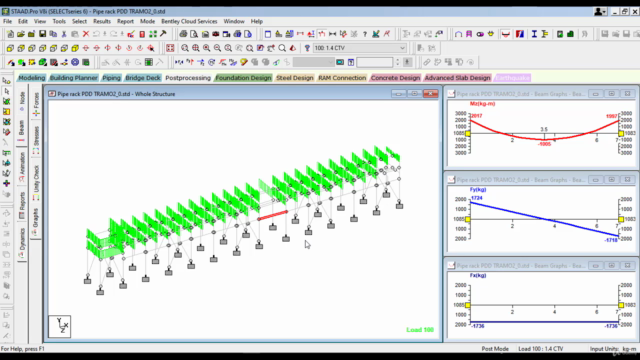Save the model with floppy icon

pyautogui.click(x=42, y=34)
